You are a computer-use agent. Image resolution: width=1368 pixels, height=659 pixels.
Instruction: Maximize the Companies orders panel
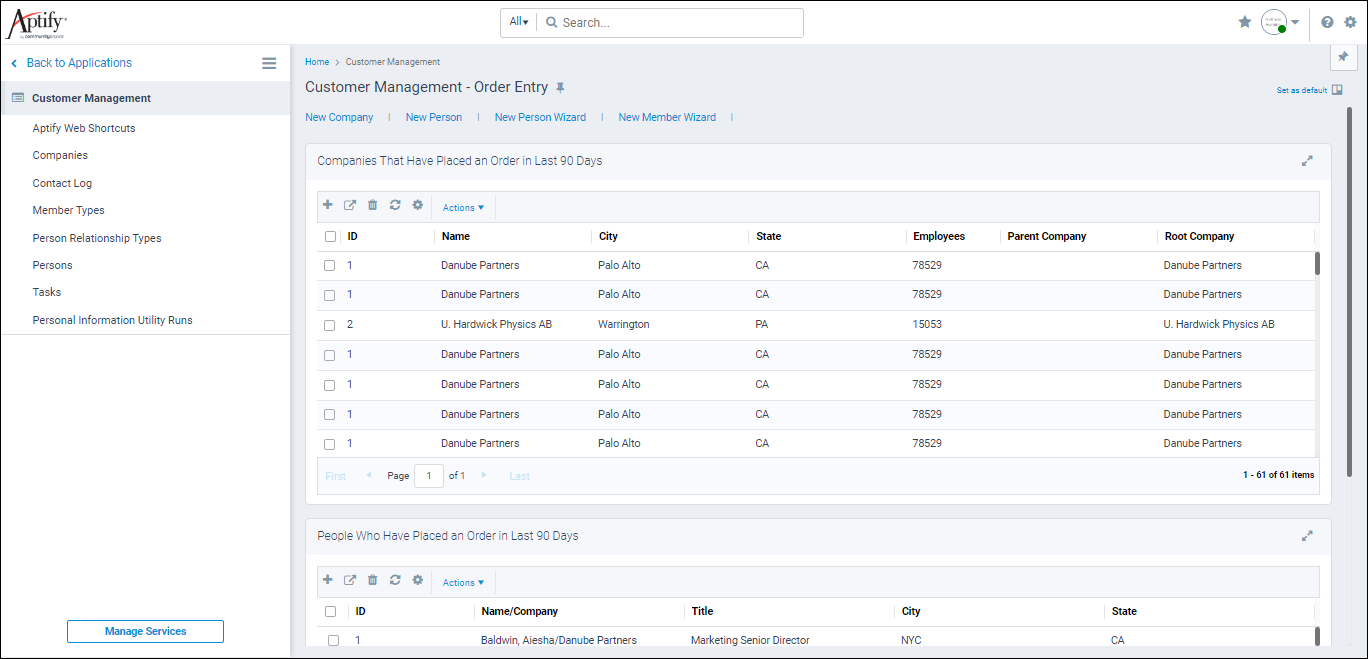tap(1307, 160)
